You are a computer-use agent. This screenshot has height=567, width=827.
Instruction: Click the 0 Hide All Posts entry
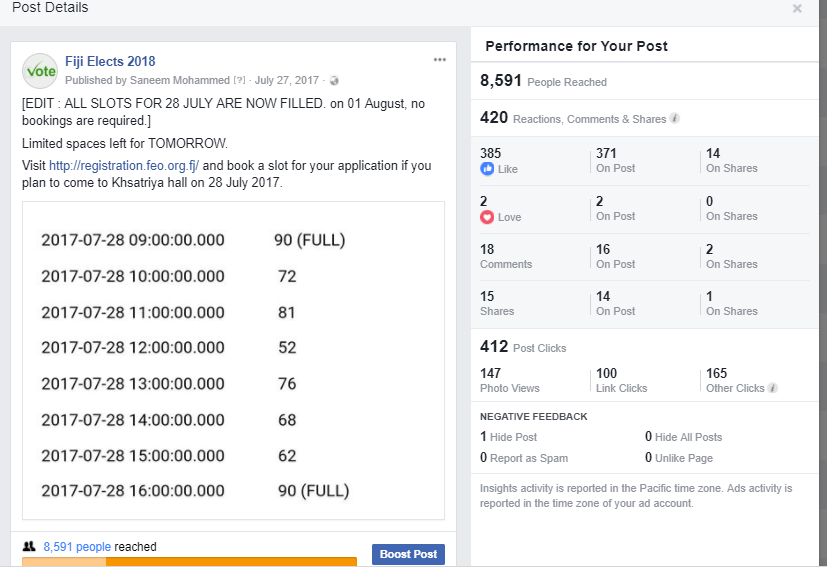(684, 437)
